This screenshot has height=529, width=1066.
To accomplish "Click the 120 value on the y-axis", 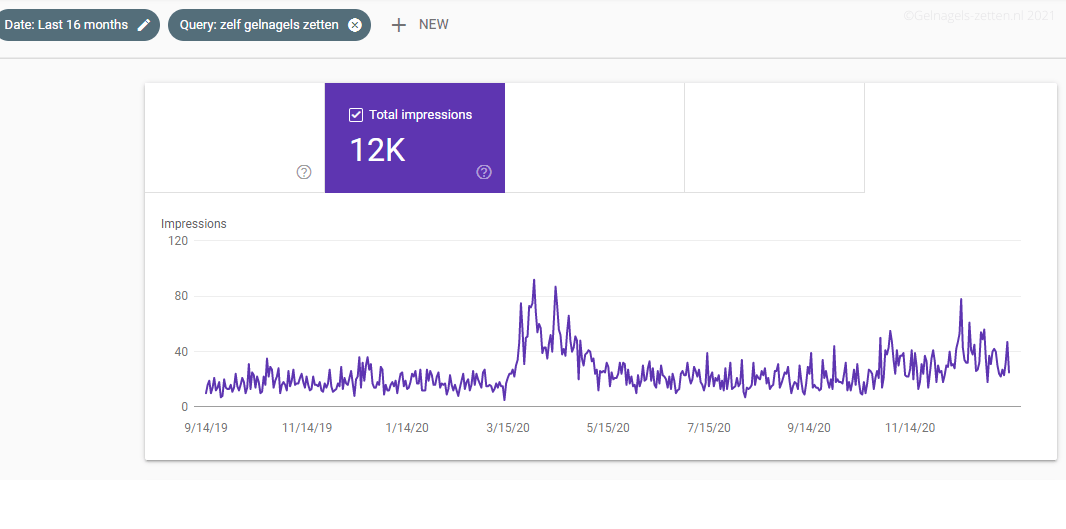I will 178,241.
